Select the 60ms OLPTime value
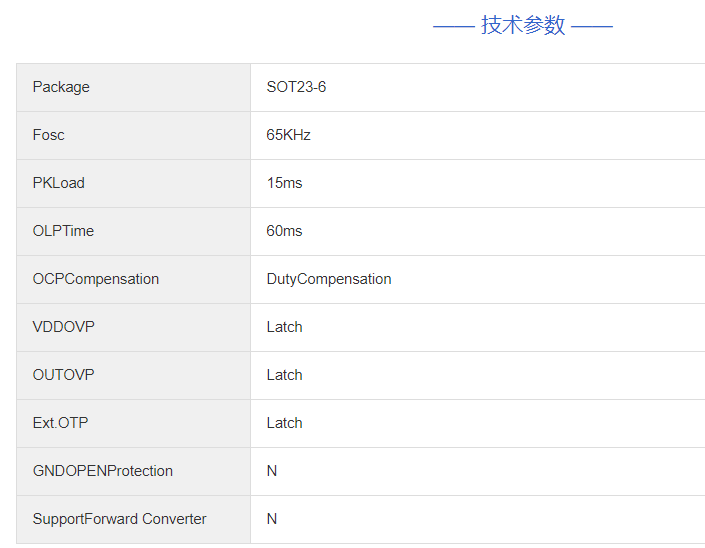The image size is (705, 548). coord(284,231)
